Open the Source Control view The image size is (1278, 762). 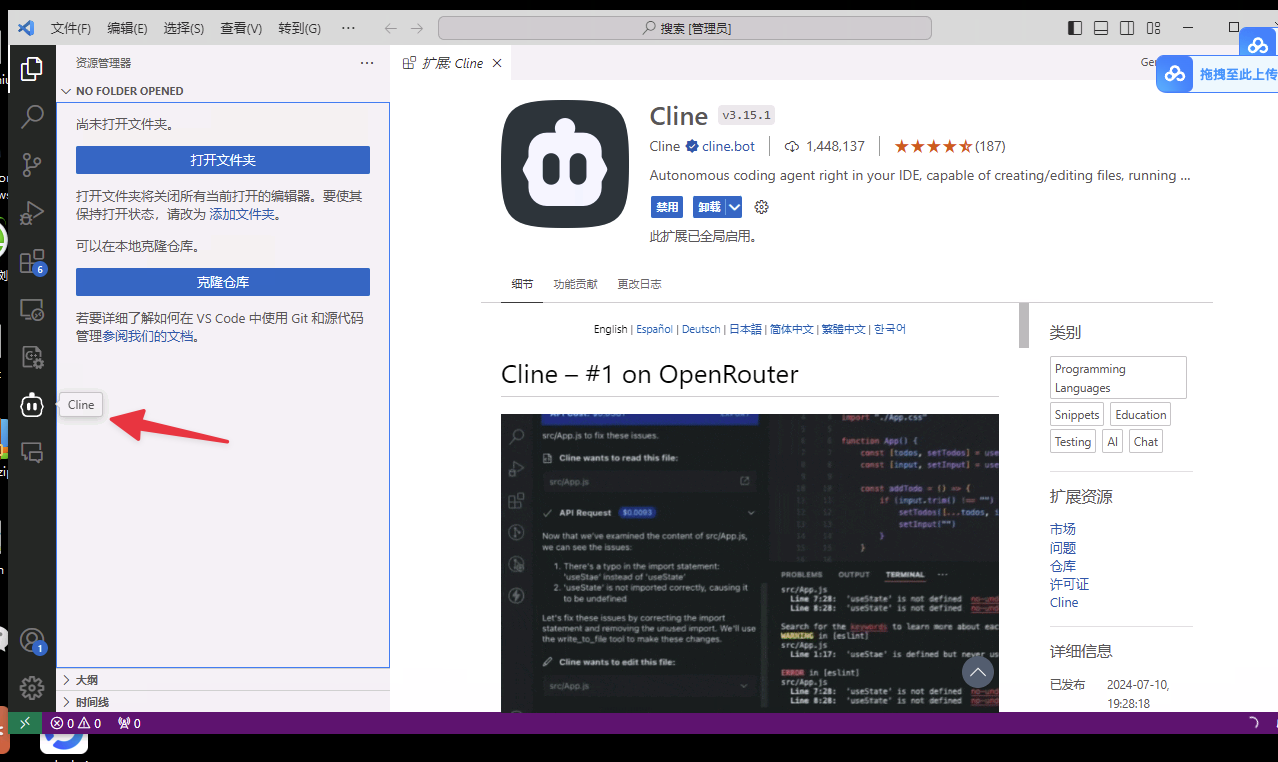[32, 164]
